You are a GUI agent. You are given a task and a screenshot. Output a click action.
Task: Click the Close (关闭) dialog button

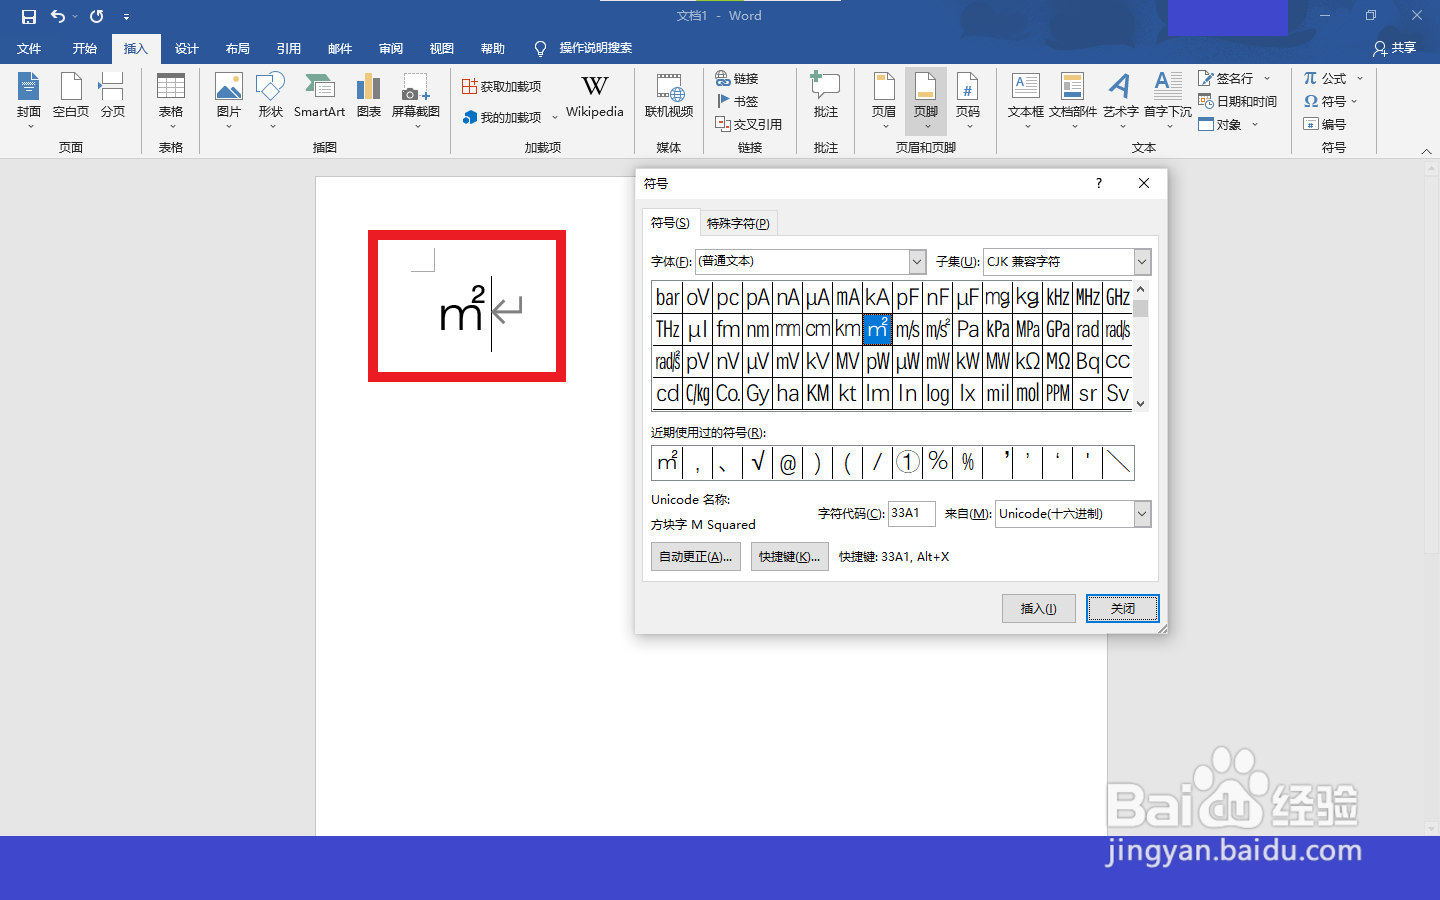[x=1123, y=608]
